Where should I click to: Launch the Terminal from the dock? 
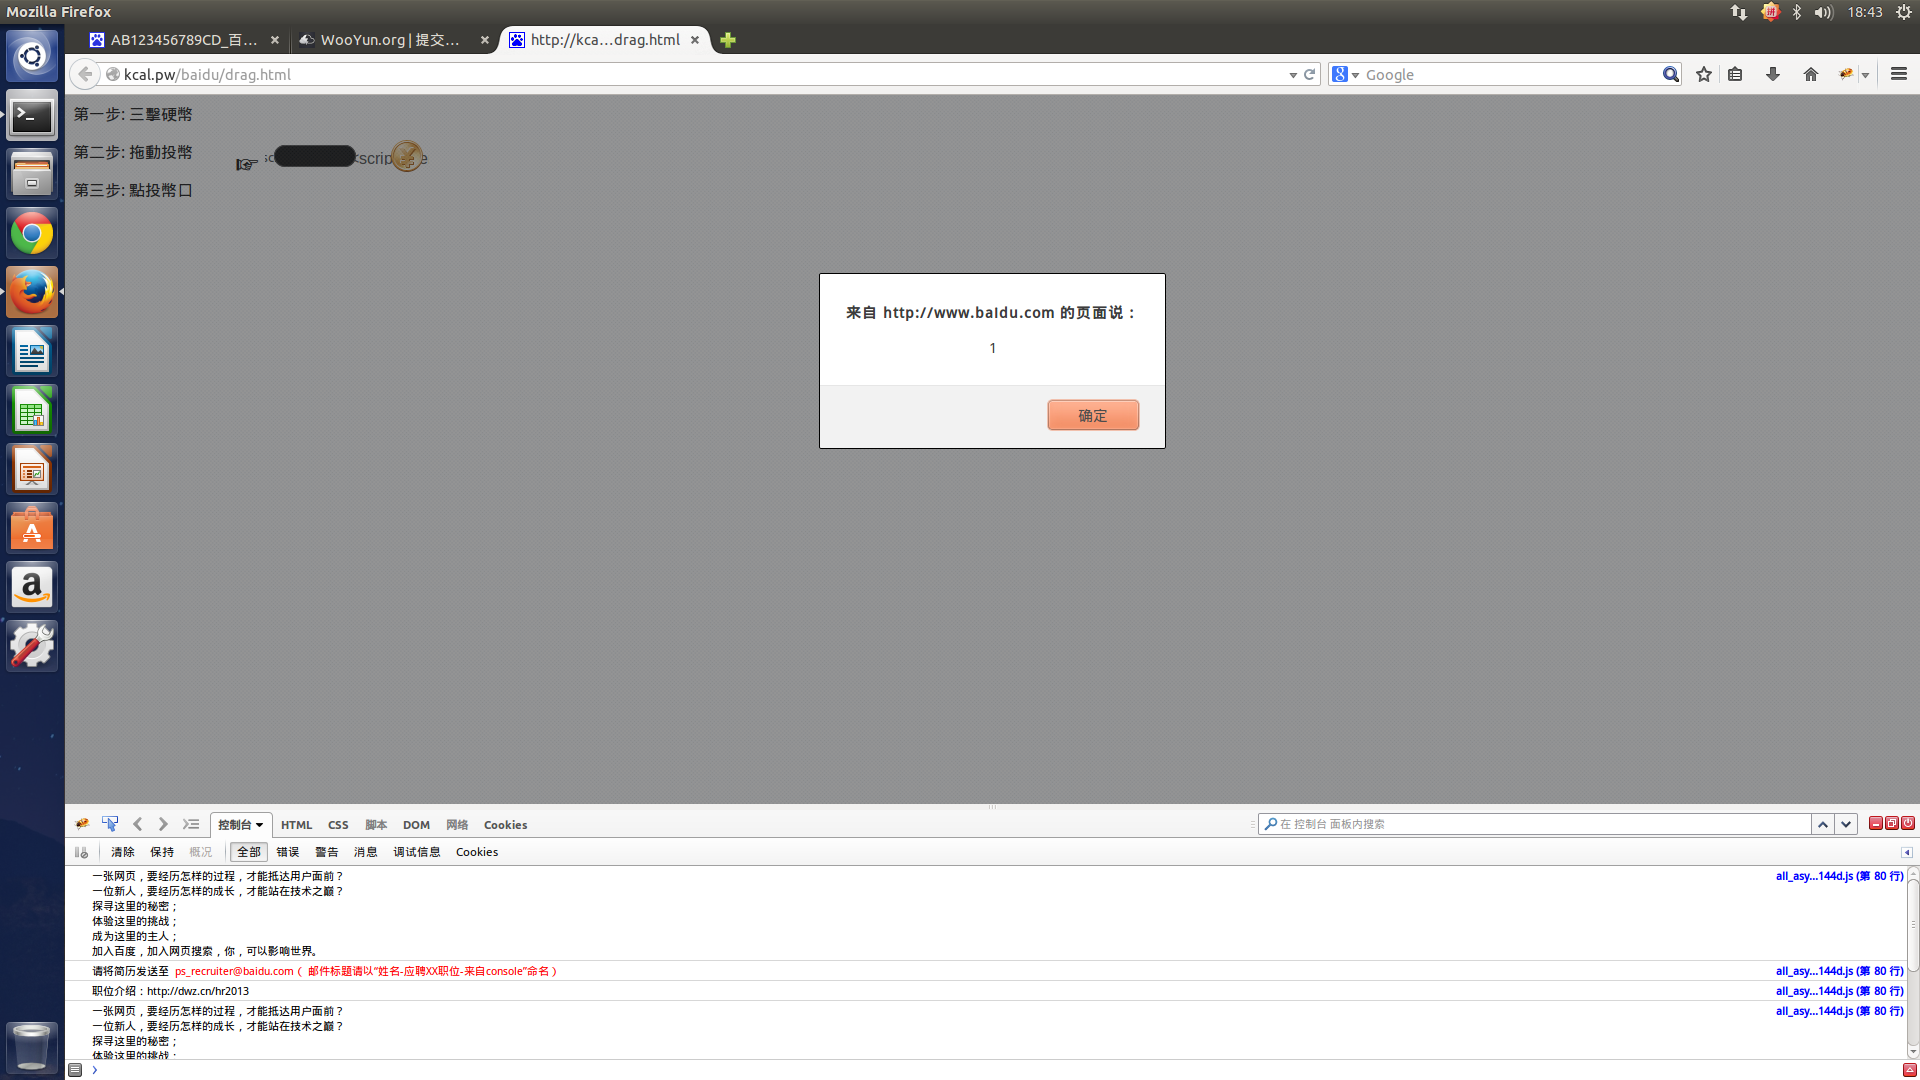coord(32,116)
